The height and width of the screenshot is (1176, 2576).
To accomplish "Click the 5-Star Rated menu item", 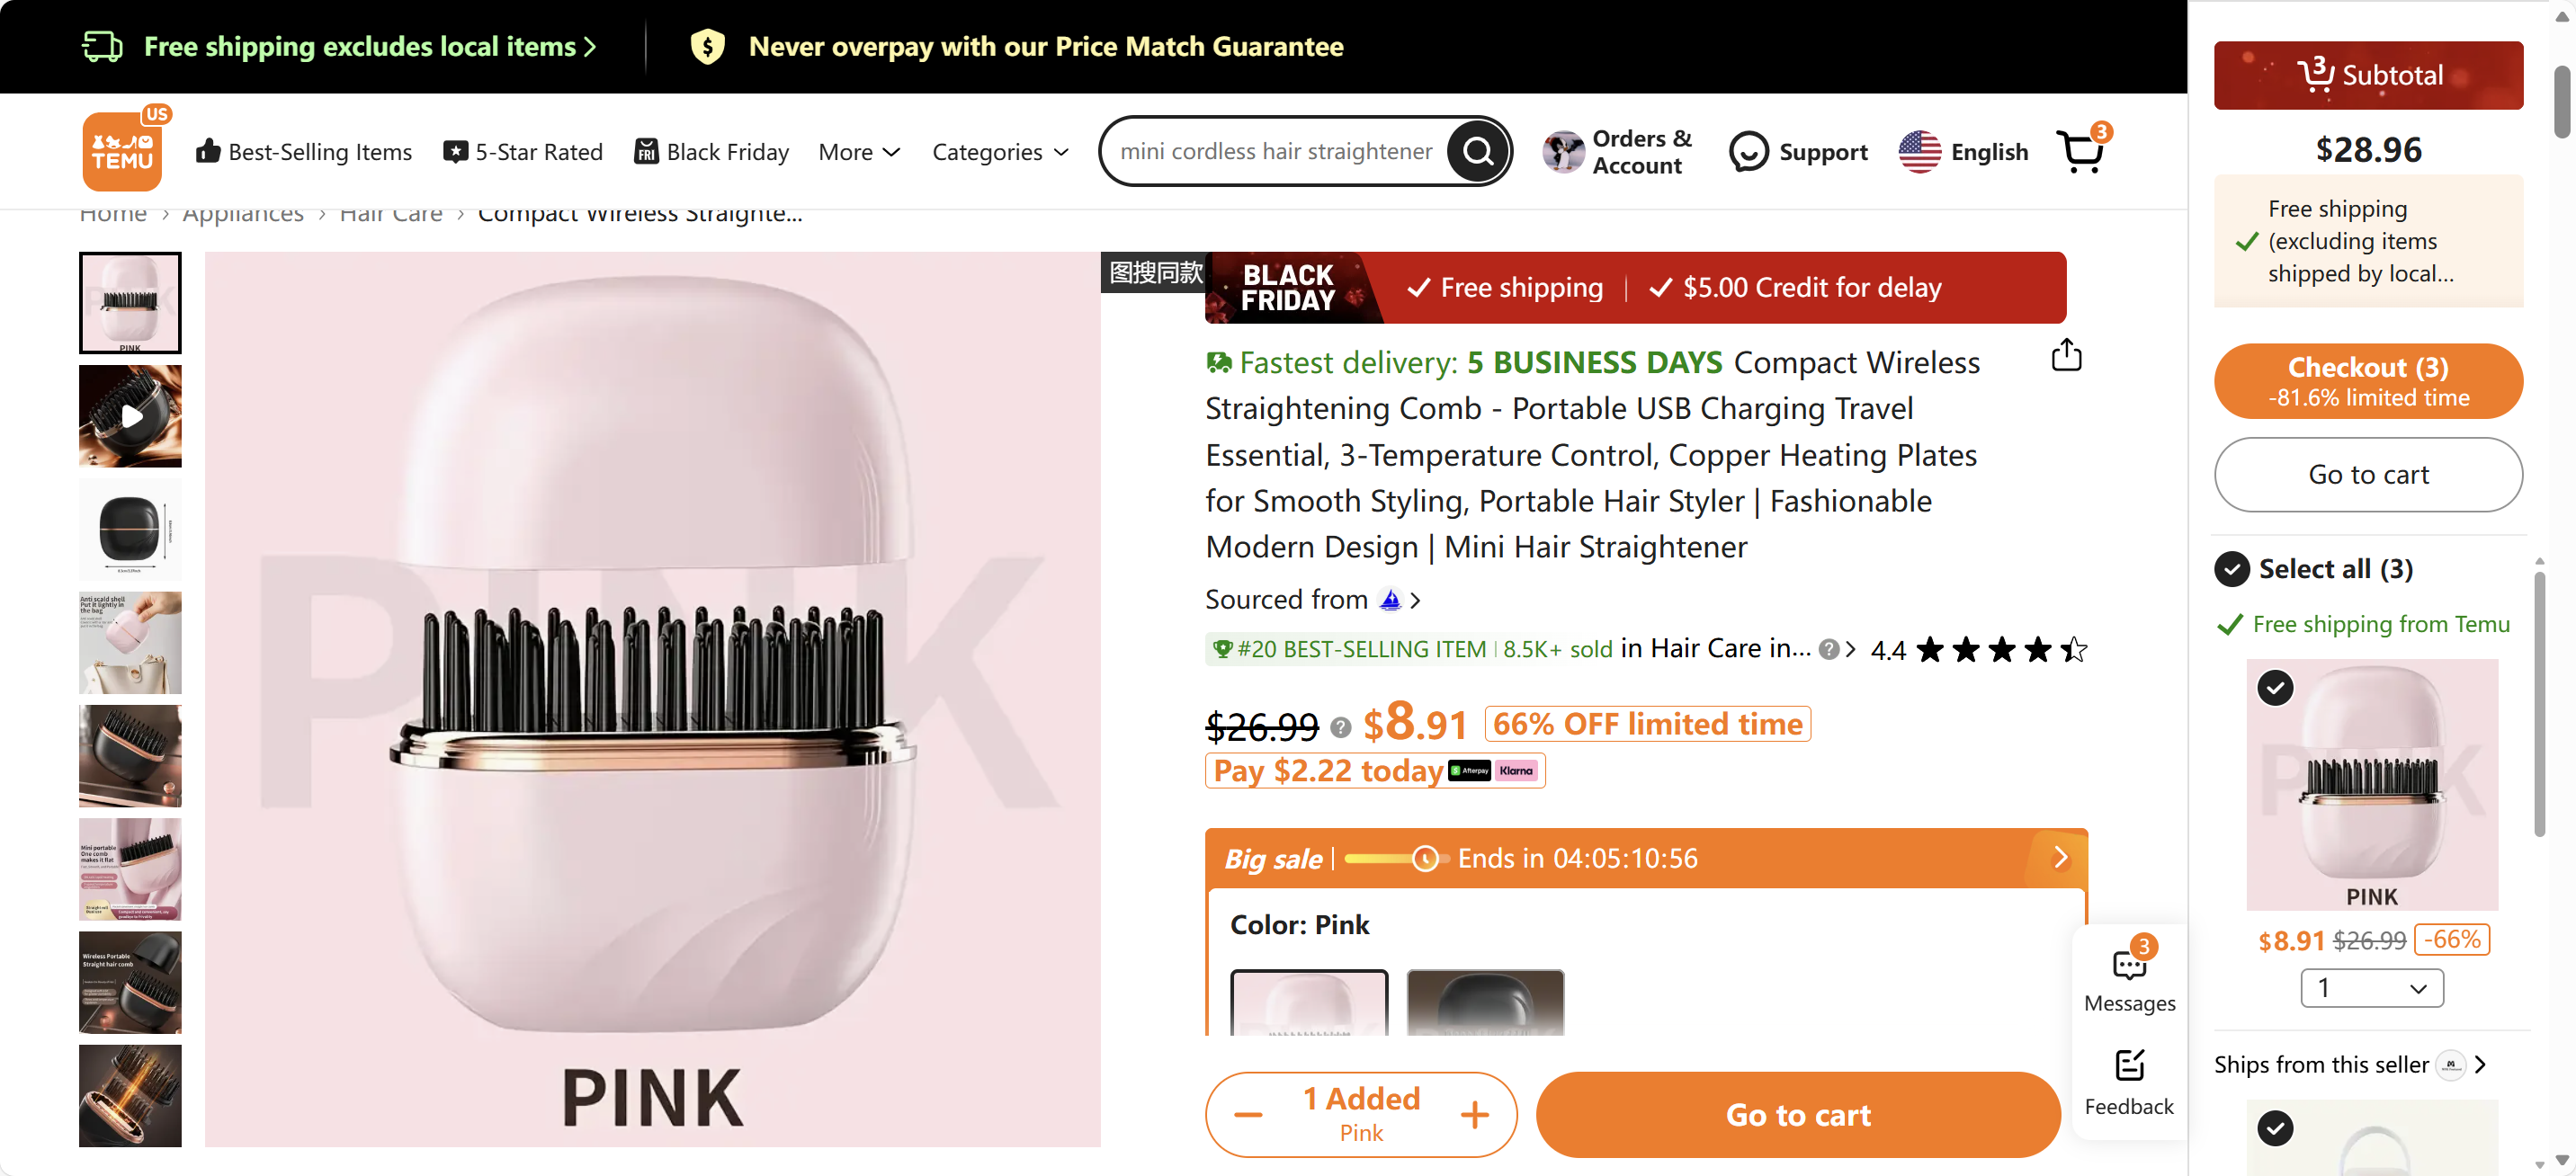I will (522, 151).
